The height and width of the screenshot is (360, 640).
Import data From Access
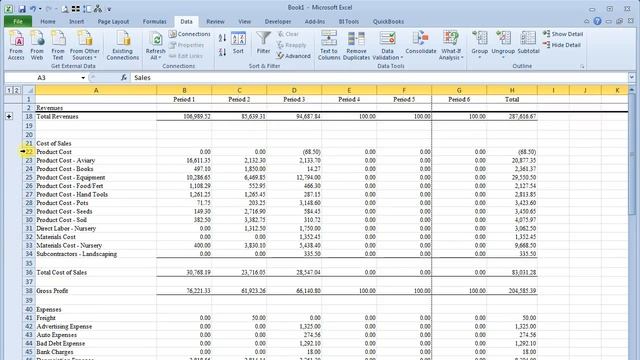(16, 45)
